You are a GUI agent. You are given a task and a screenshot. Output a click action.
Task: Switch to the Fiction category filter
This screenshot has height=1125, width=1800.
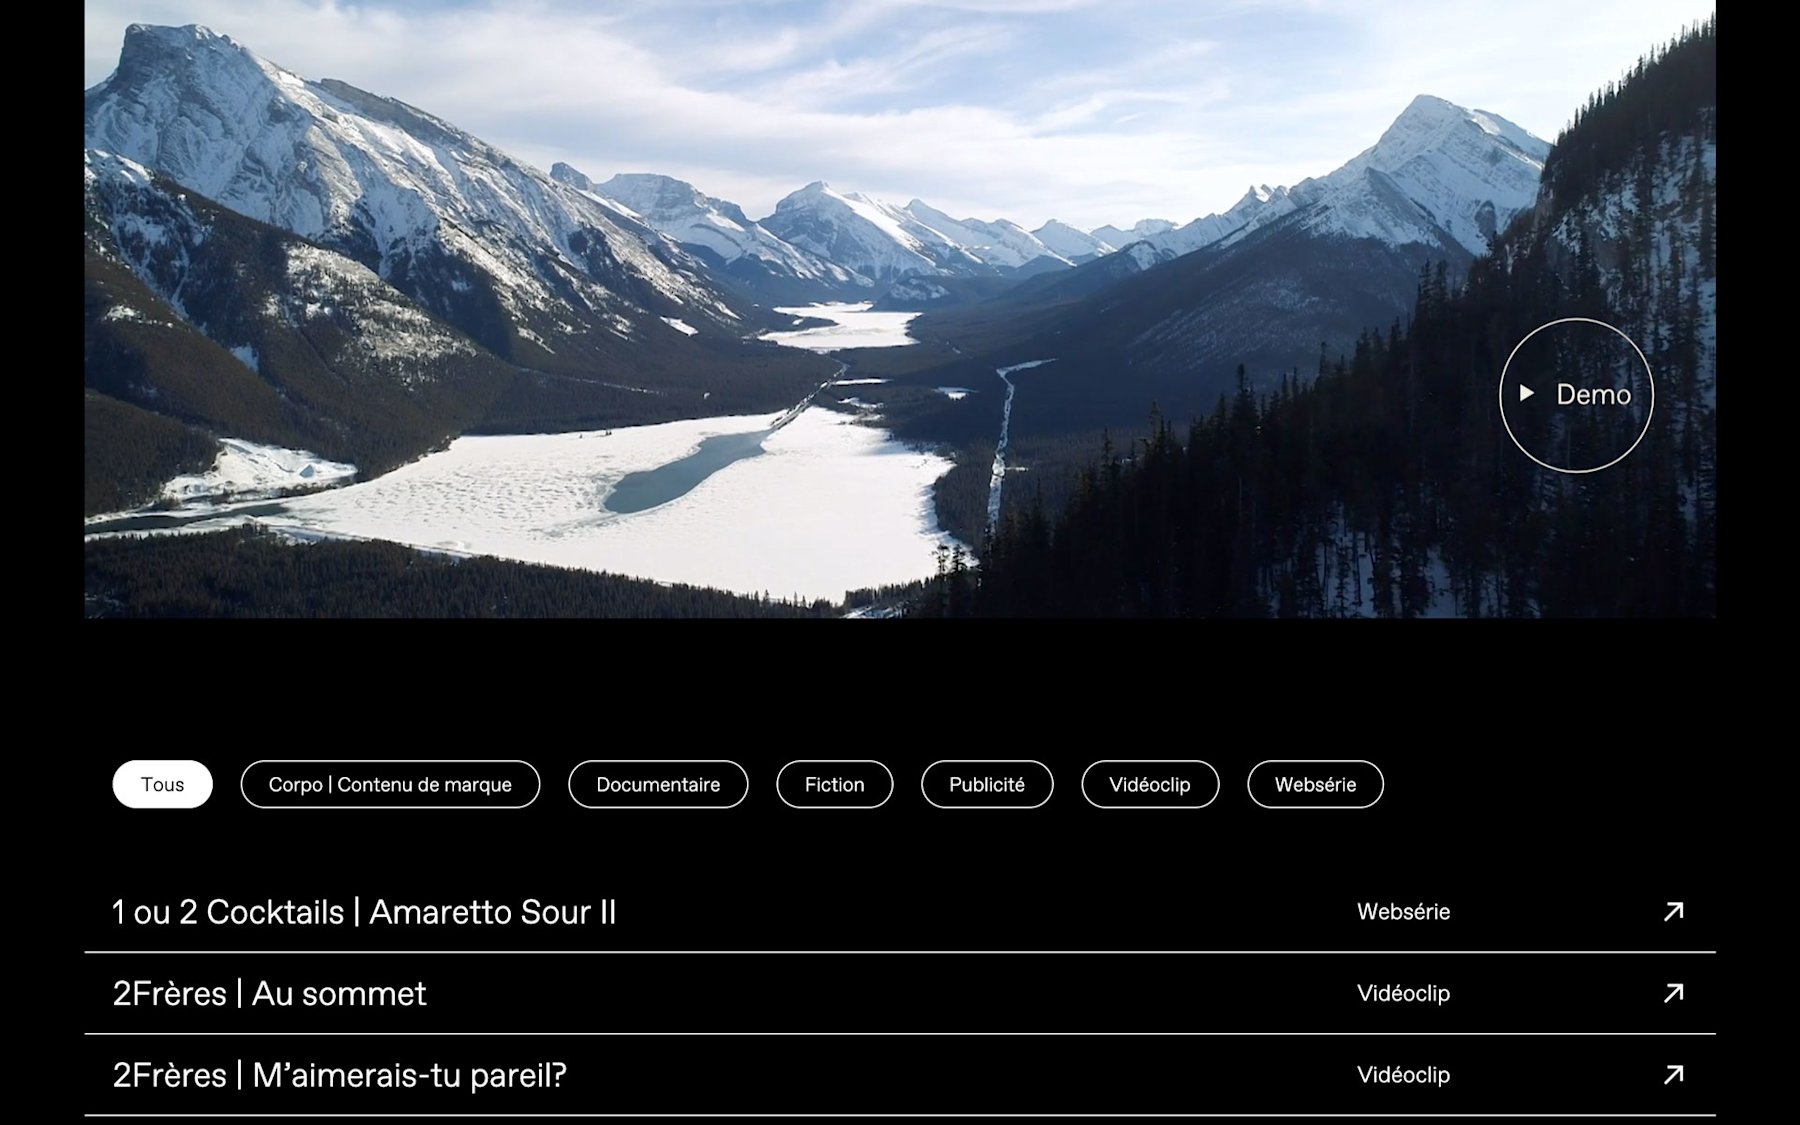[x=834, y=784]
